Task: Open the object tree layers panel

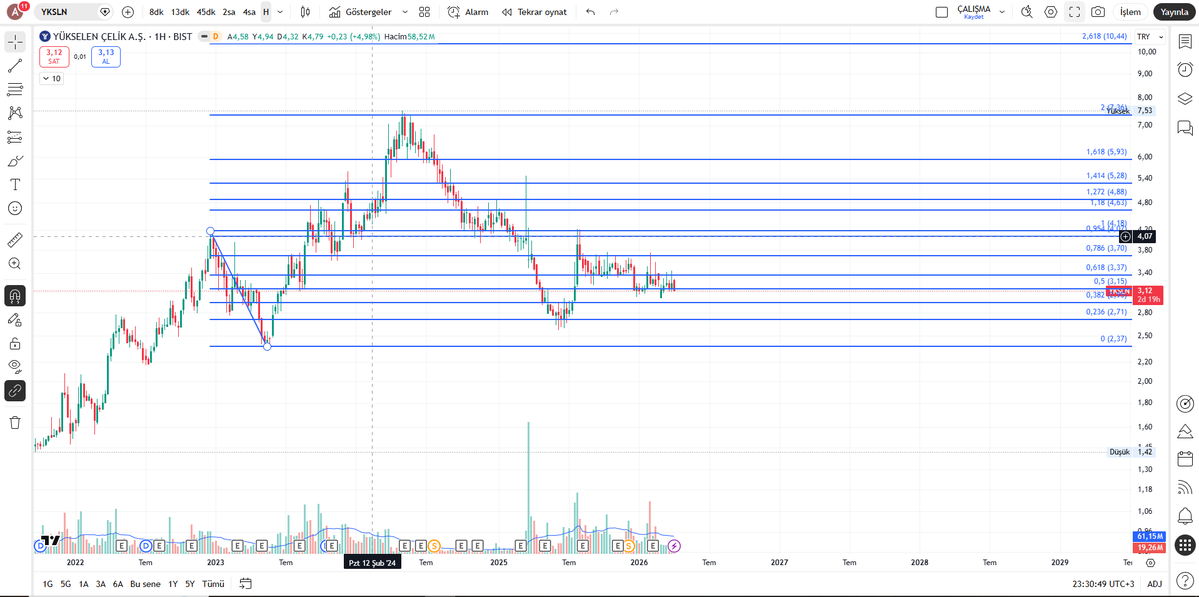Action: [x=1184, y=98]
